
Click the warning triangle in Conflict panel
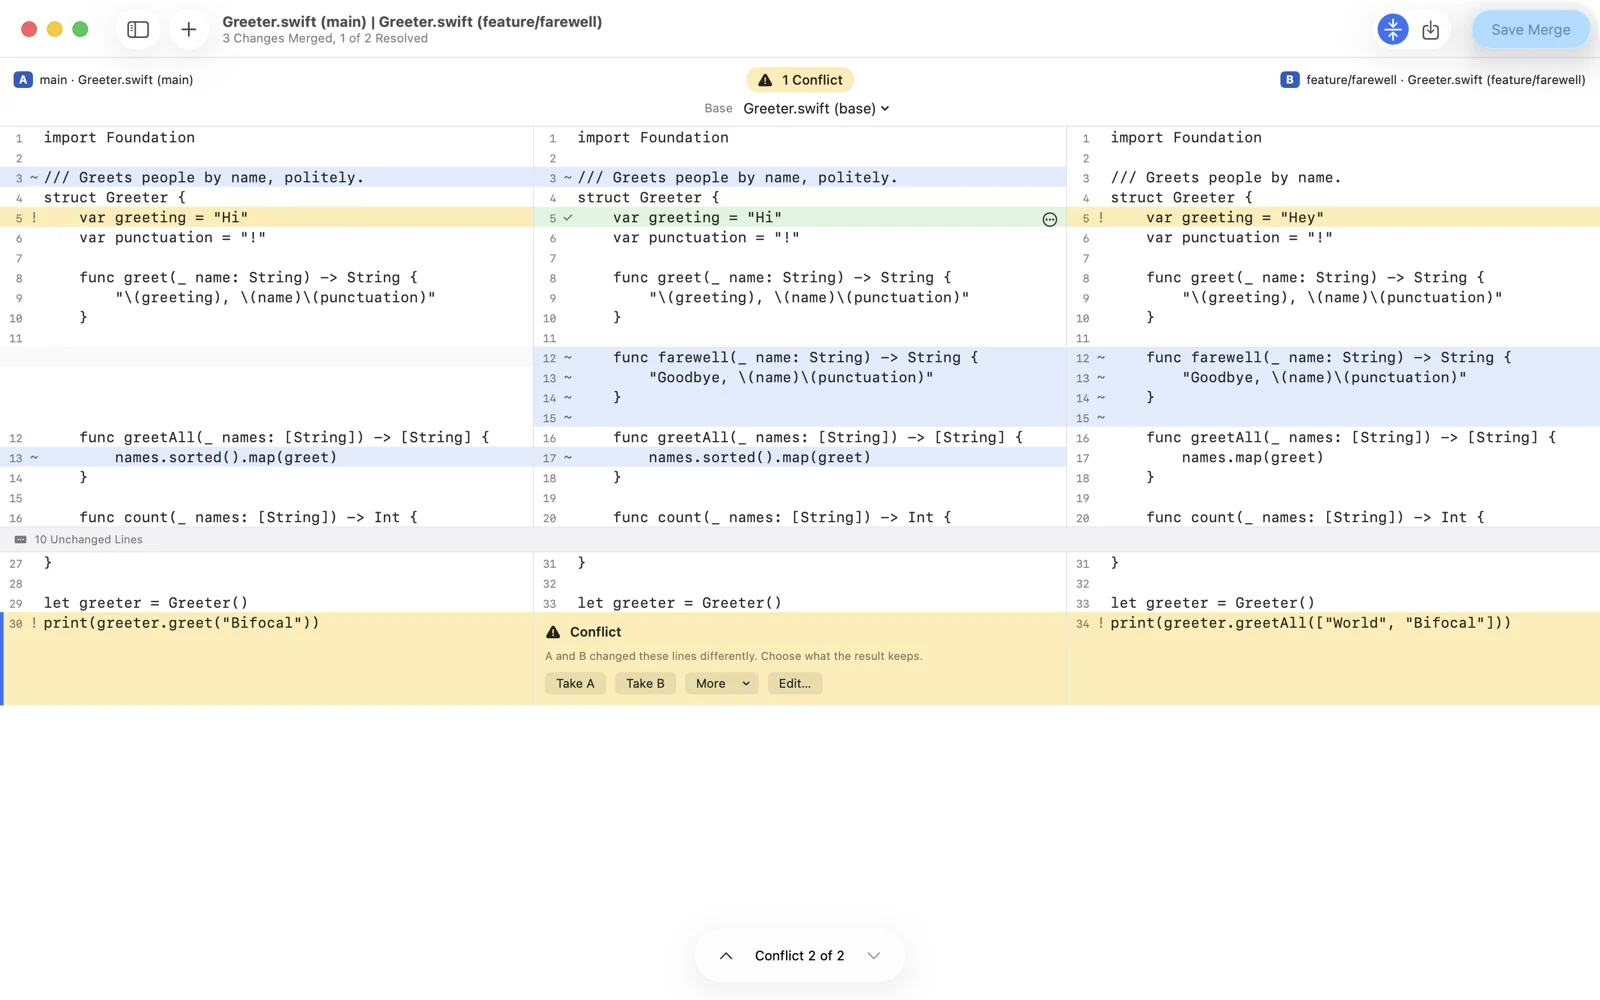553,632
